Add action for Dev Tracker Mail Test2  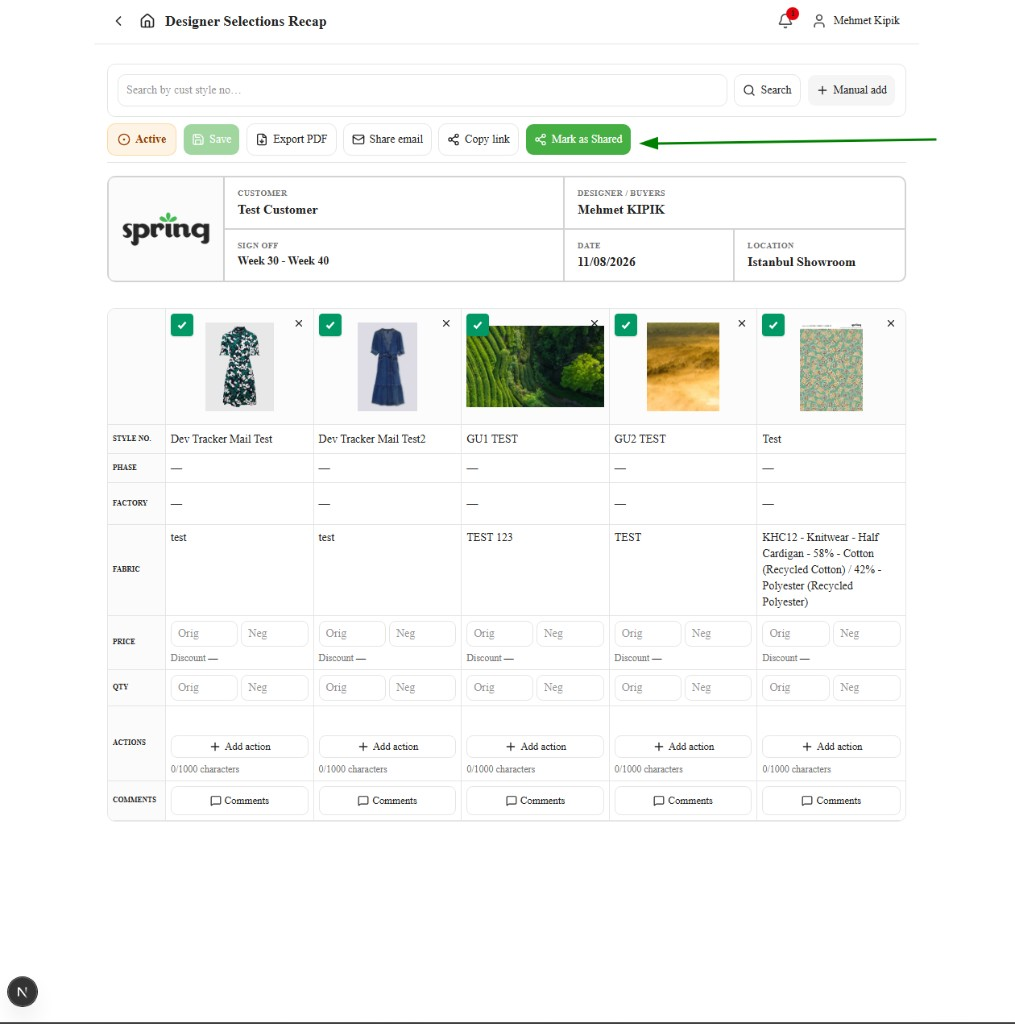pyautogui.click(x=387, y=746)
